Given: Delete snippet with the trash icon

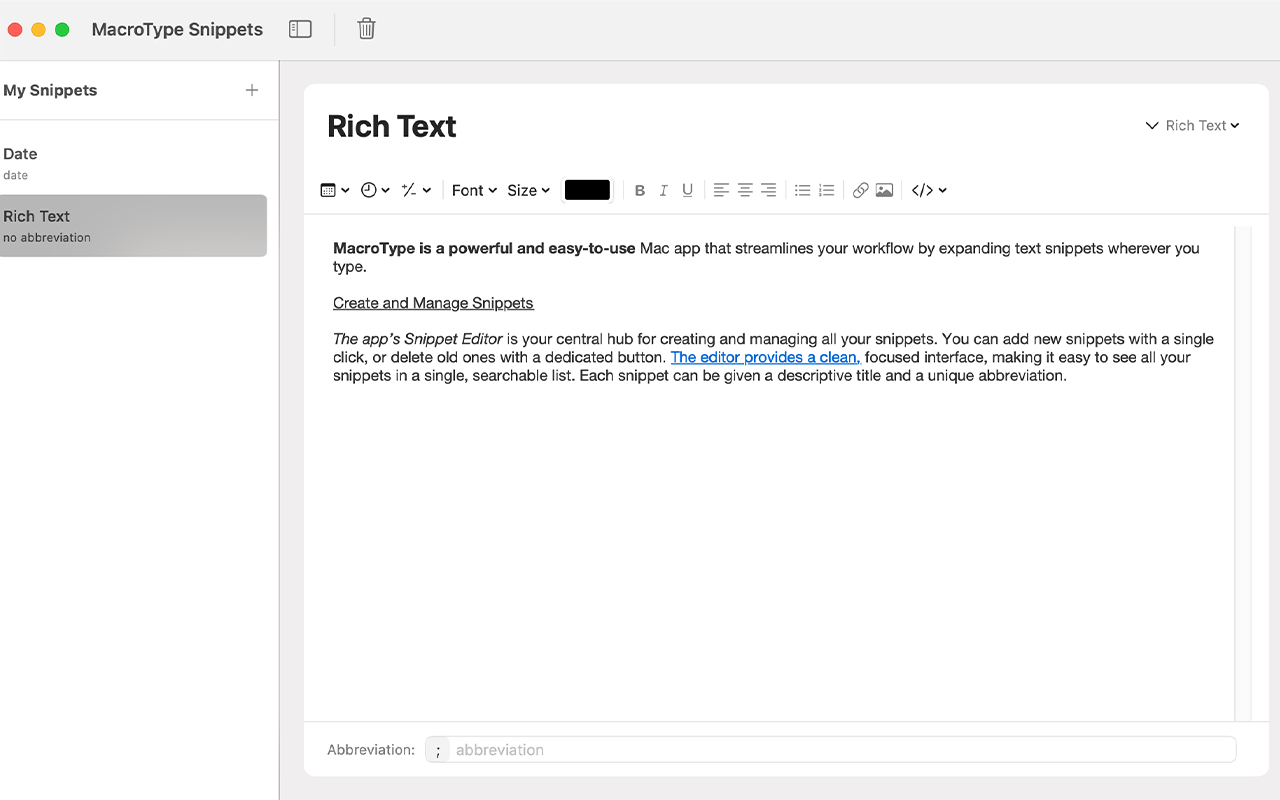Looking at the screenshot, I should coord(366,29).
